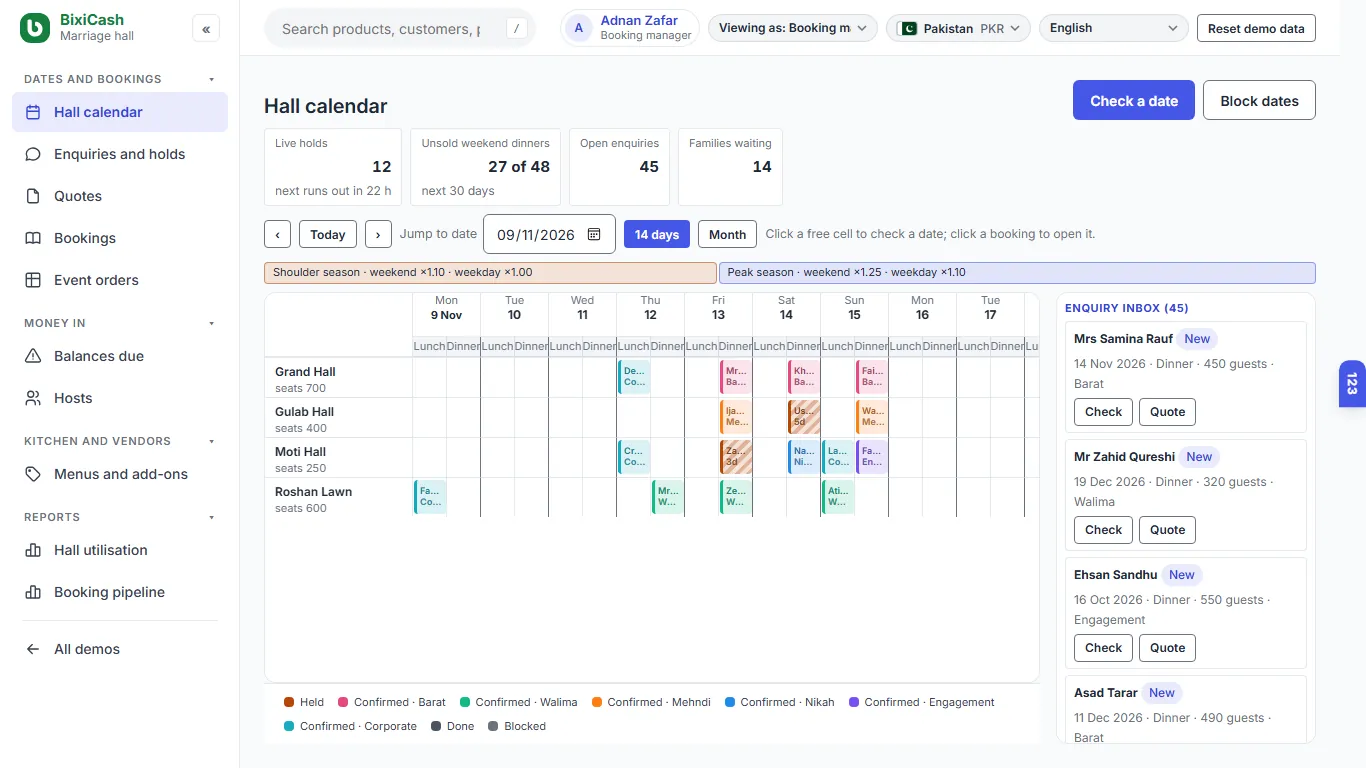The width and height of the screenshot is (1366, 768).
Task: Open Enquiries and holds in sidebar
Action: click(120, 154)
